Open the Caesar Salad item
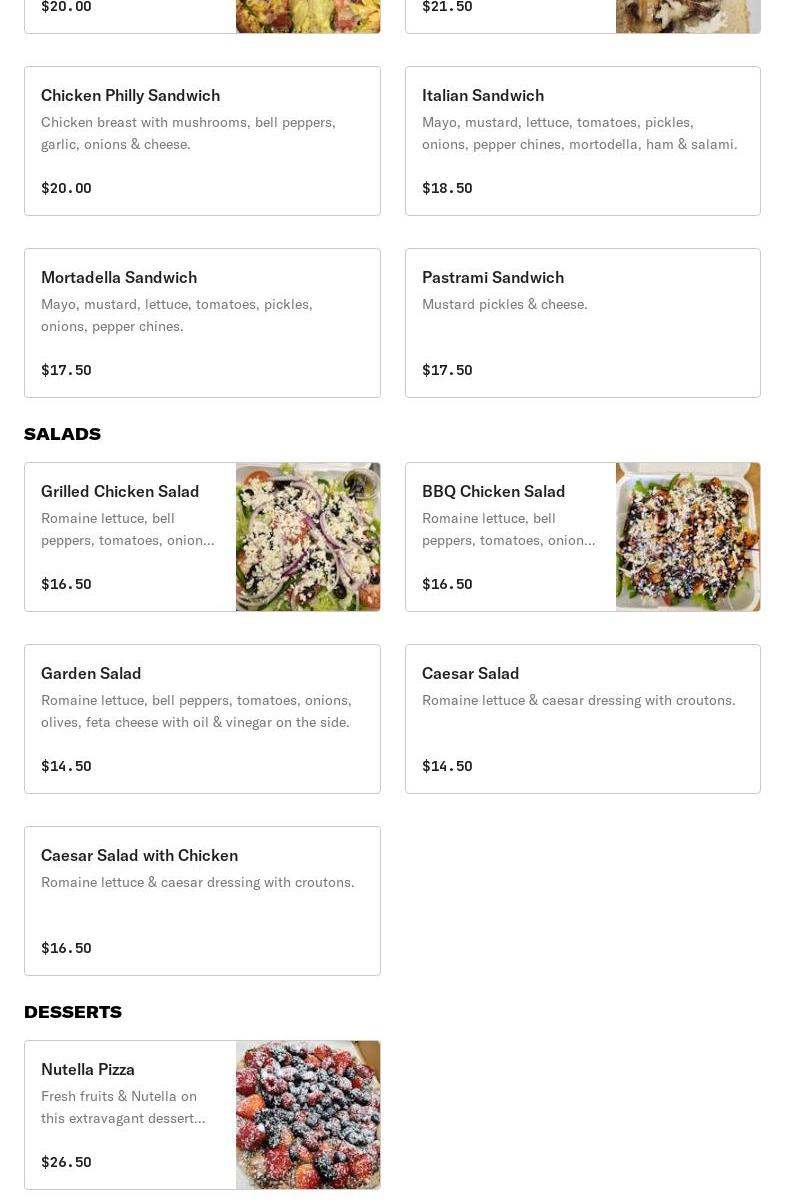The image size is (785, 1202). tap(582, 719)
